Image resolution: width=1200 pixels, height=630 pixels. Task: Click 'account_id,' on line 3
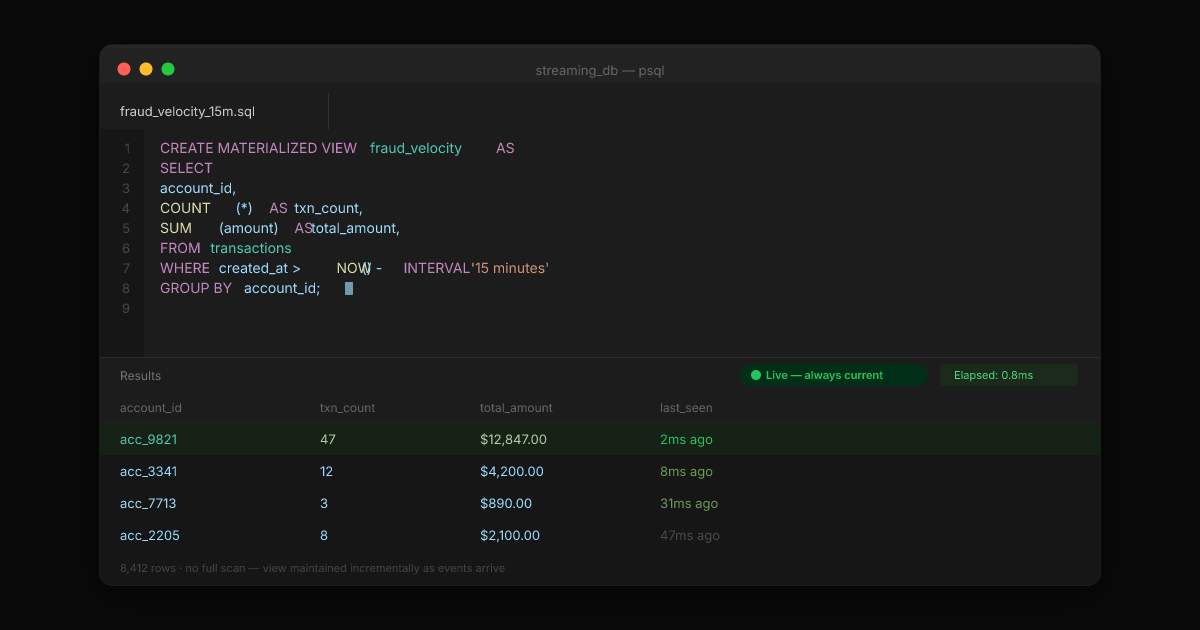(x=198, y=188)
